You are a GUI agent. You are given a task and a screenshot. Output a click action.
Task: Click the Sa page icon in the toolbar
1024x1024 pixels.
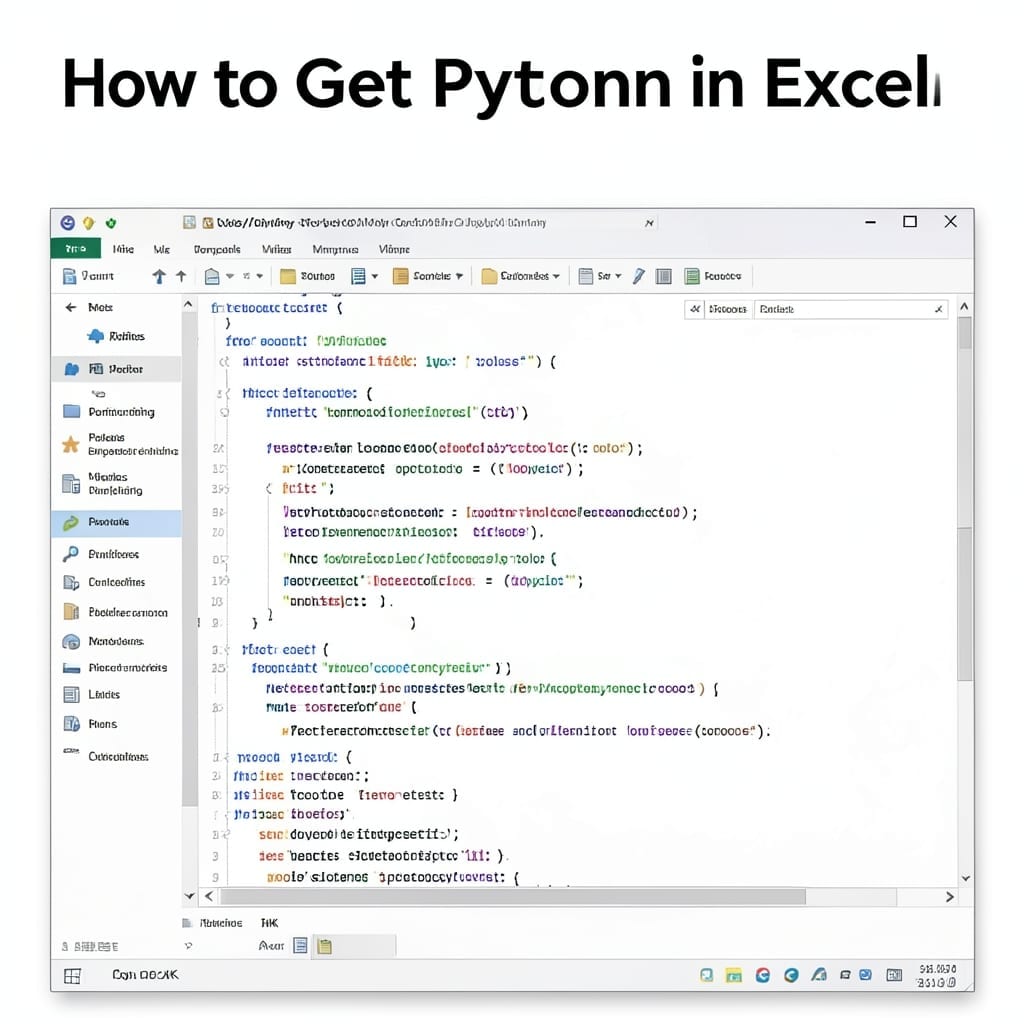click(x=586, y=276)
